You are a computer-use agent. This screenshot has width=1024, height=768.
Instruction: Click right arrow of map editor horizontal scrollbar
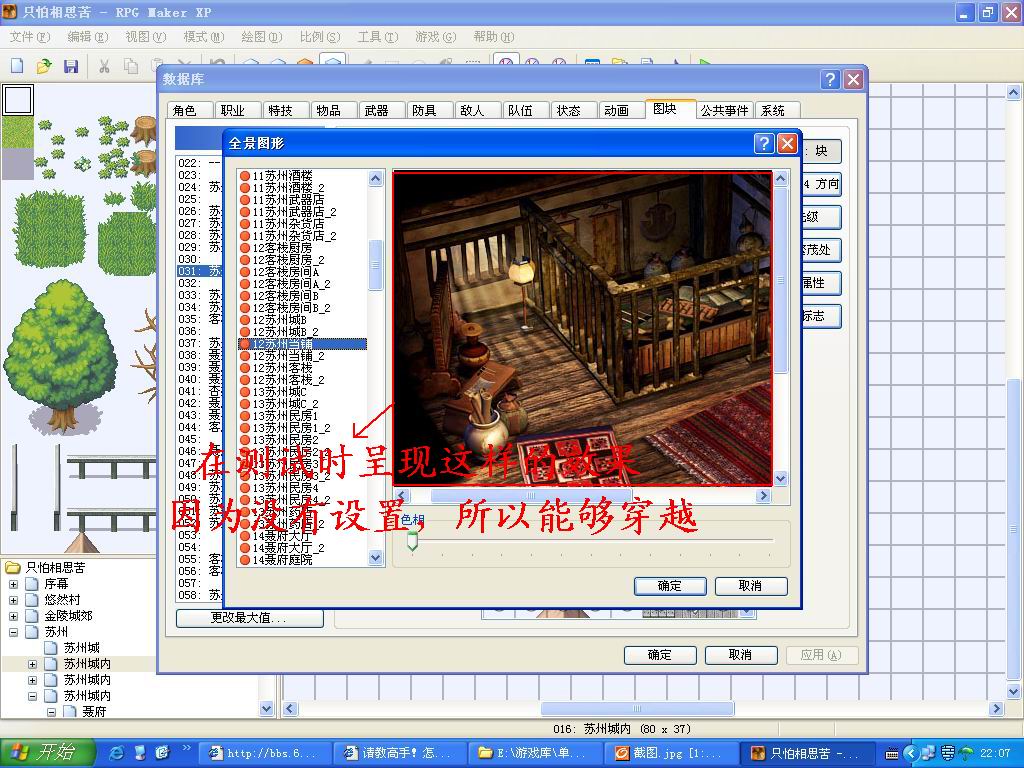[996, 709]
